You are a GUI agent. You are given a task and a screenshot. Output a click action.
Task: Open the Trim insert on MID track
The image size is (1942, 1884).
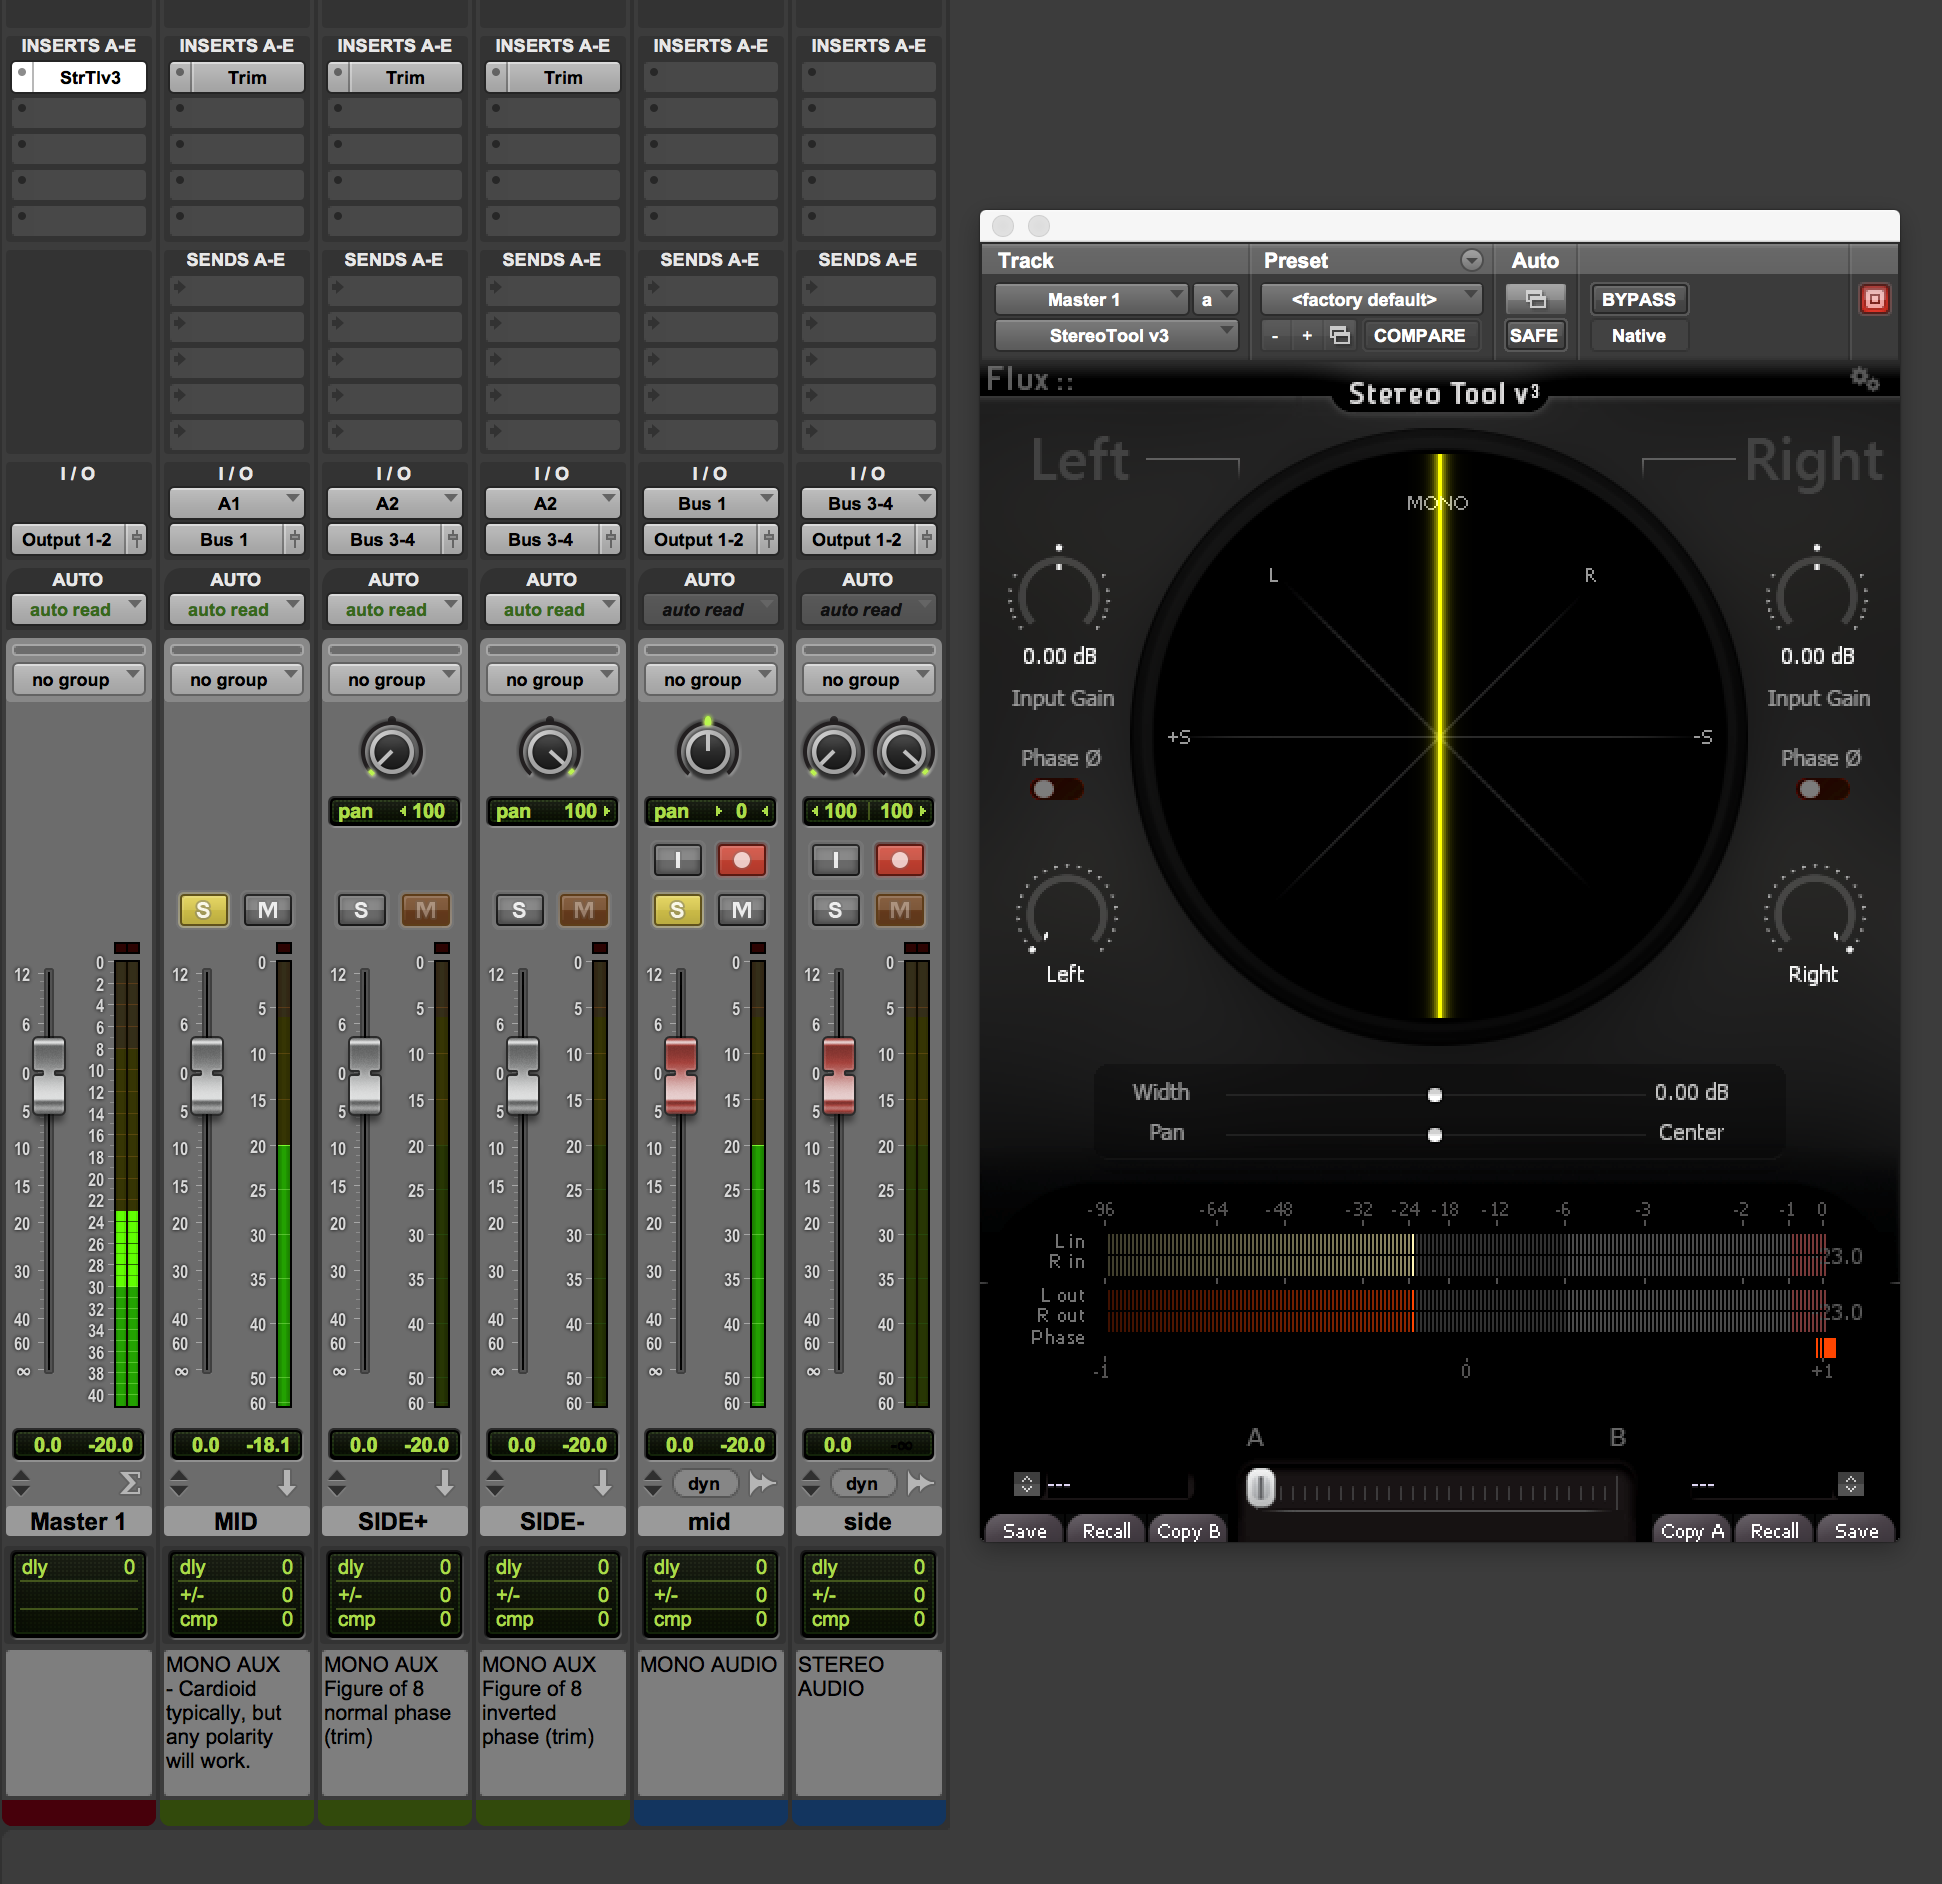point(247,77)
